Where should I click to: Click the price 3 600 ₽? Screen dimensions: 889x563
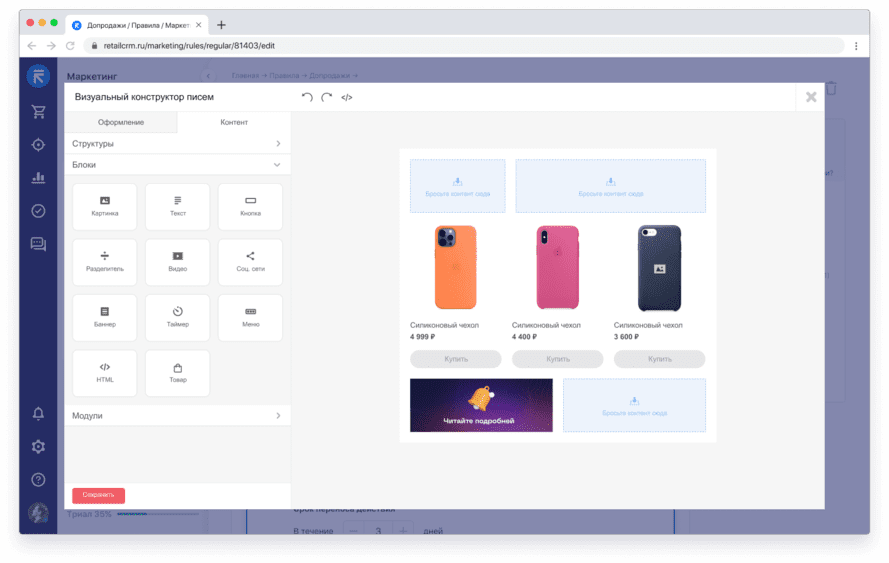[626, 337]
